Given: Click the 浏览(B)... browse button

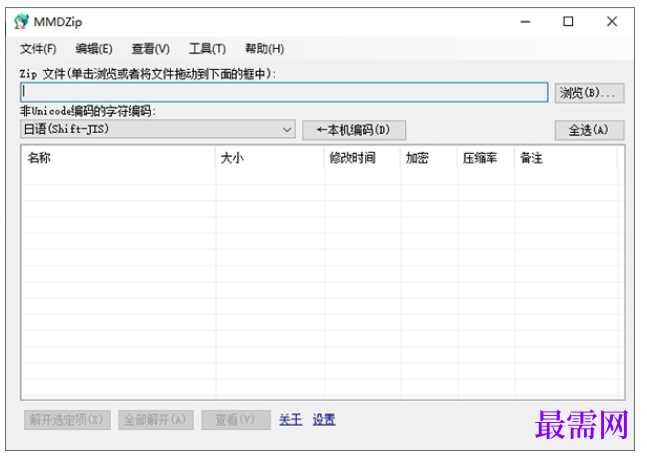Looking at the screenshot, I should click(x=589, y=93).
